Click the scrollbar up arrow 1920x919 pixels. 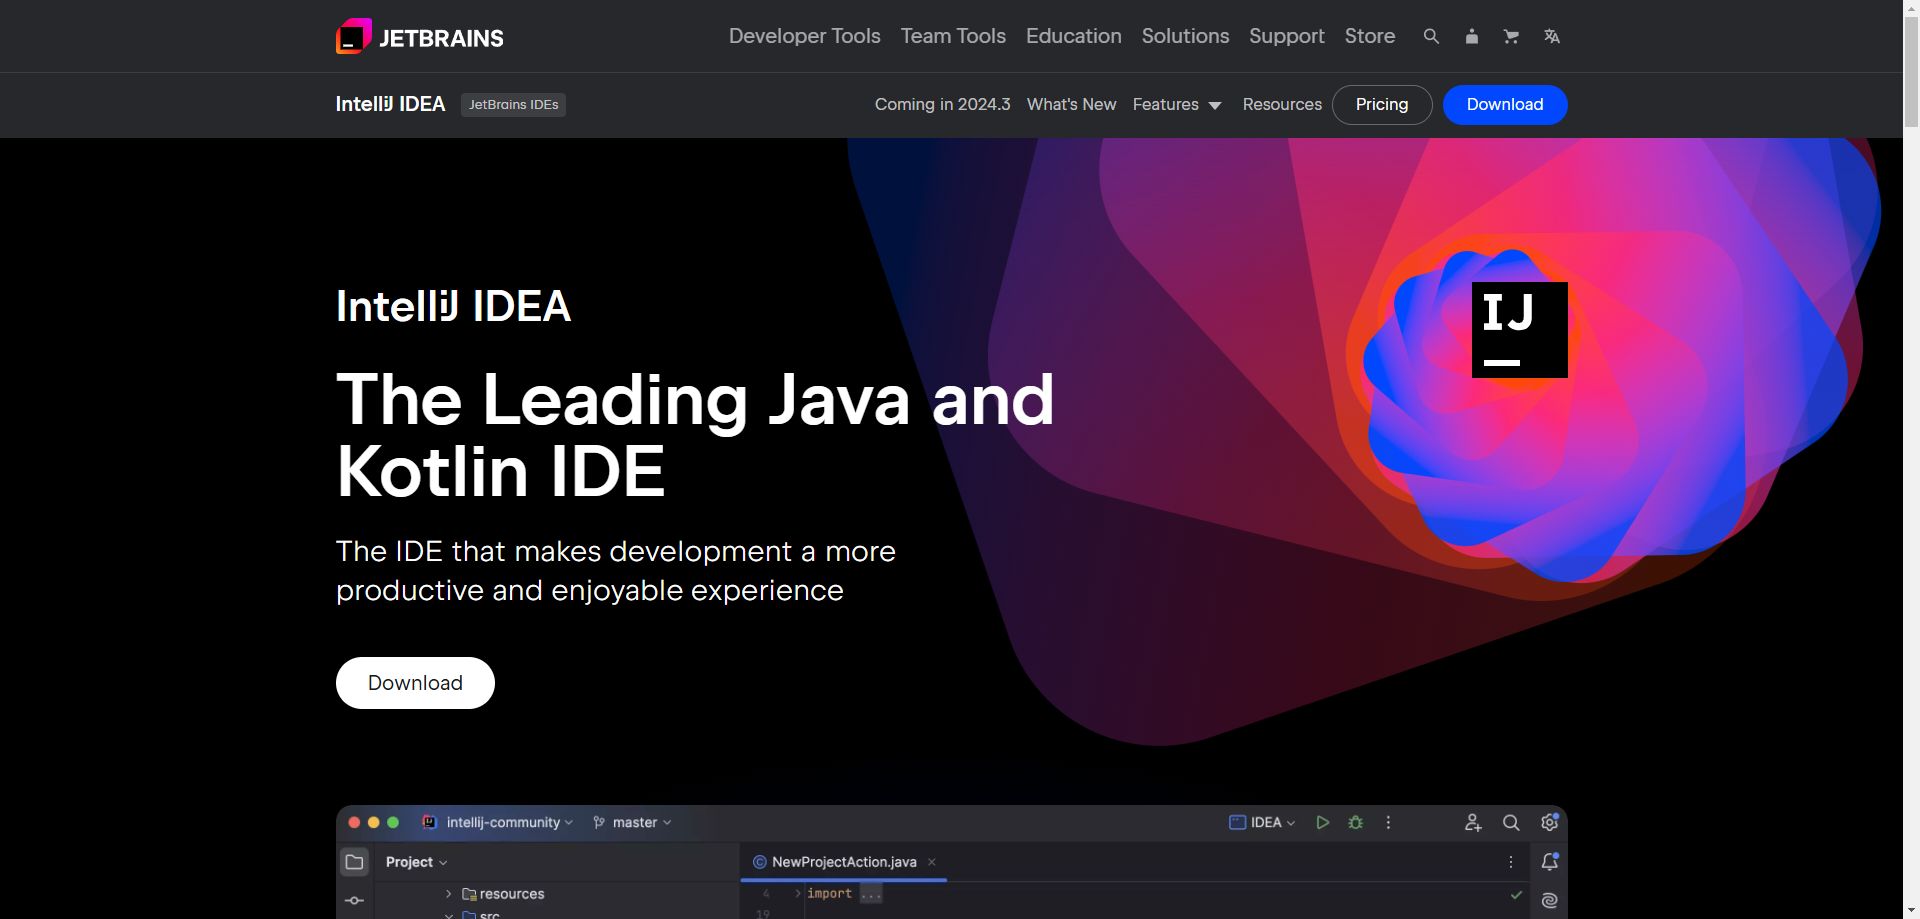(x=1911, y=7)
